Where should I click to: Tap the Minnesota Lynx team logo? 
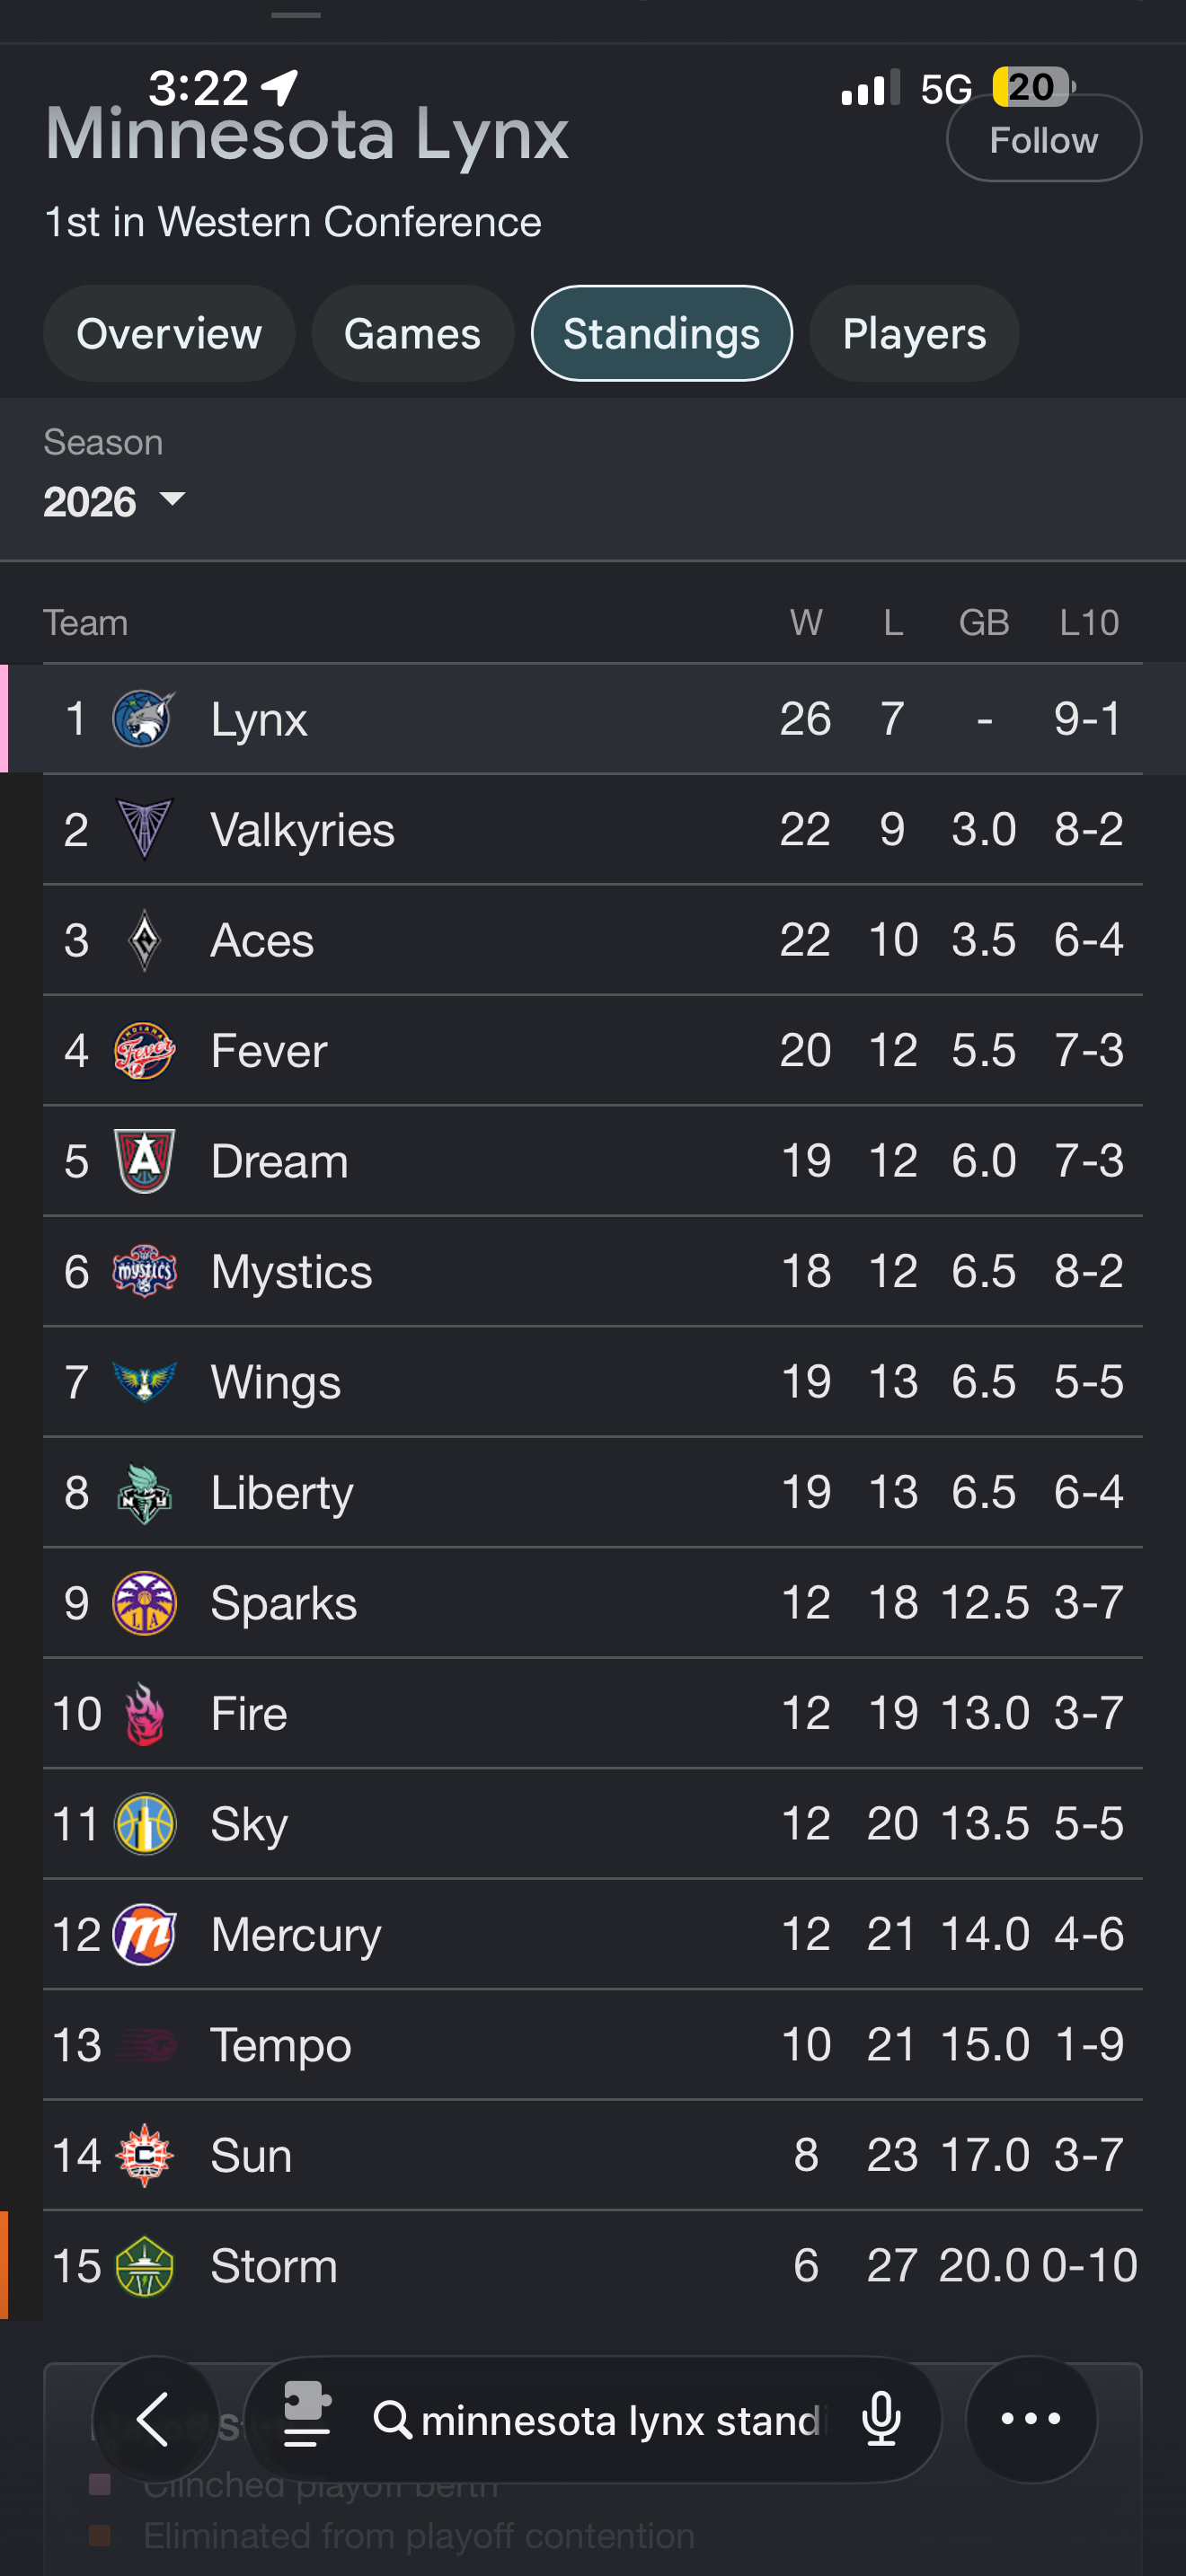pos(144,719)
